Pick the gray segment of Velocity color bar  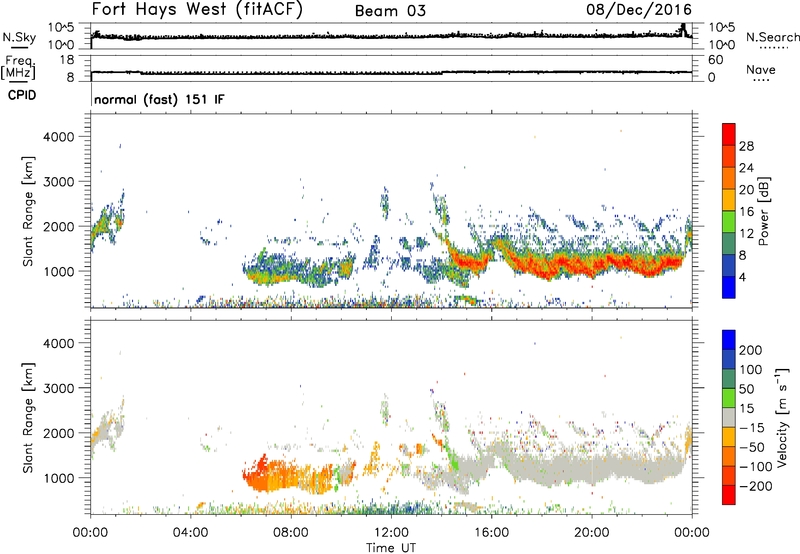(x=729, y=417)
